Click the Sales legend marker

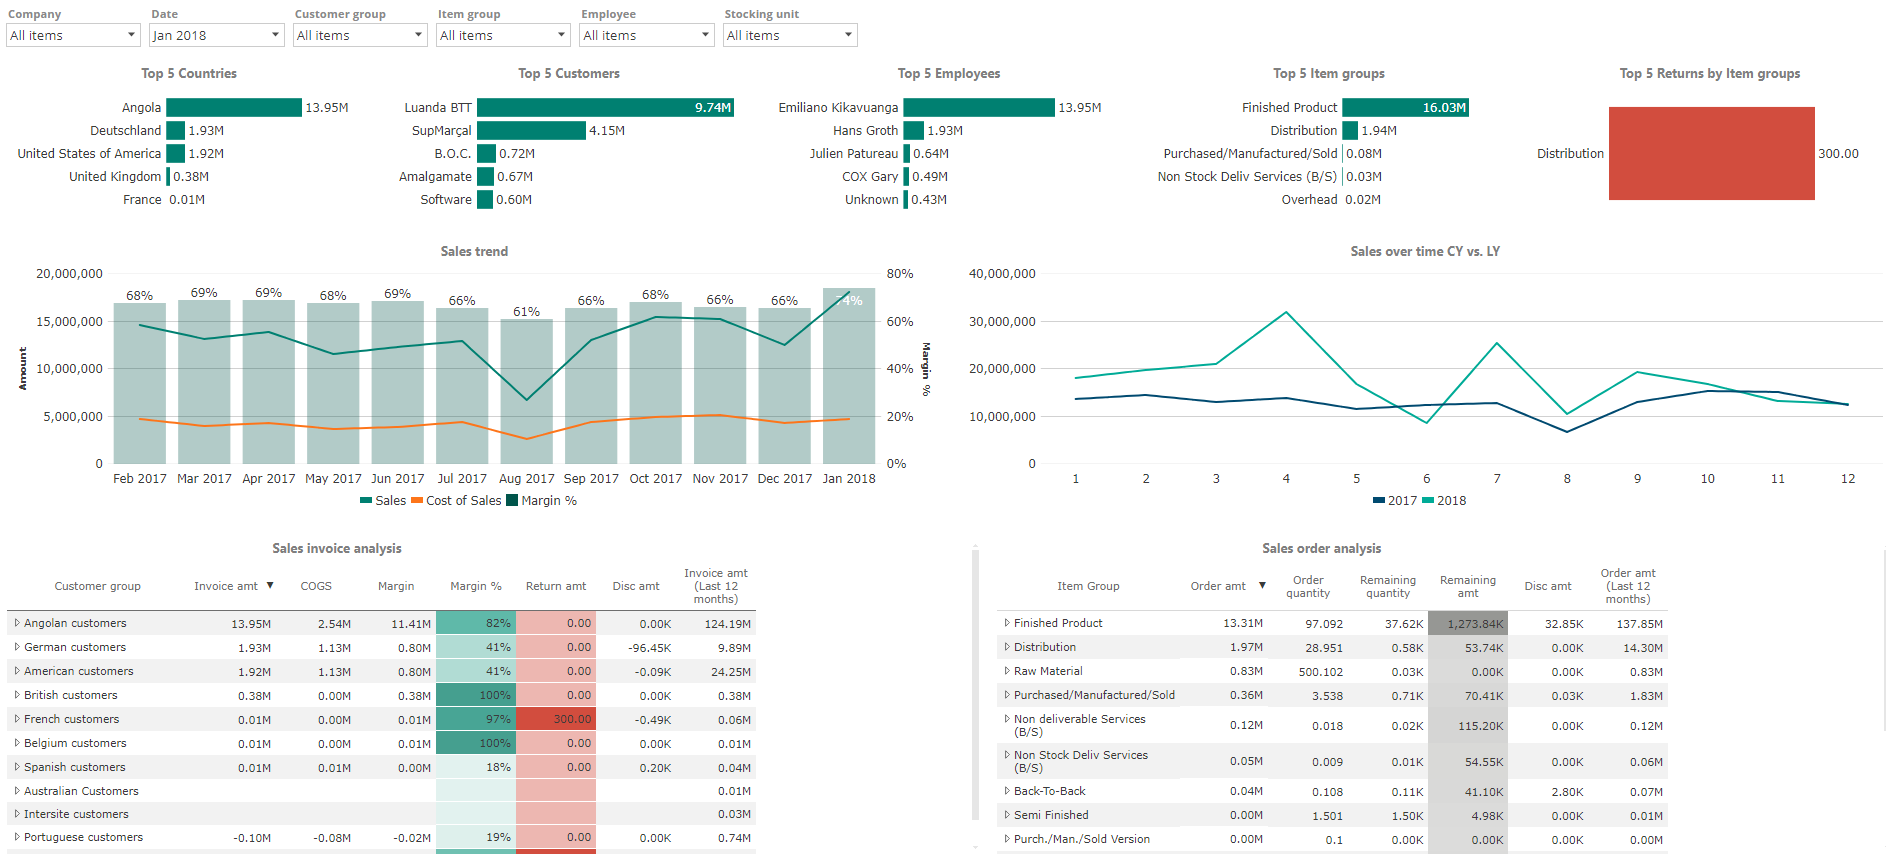pyautogui.click(x=366, y=501)
